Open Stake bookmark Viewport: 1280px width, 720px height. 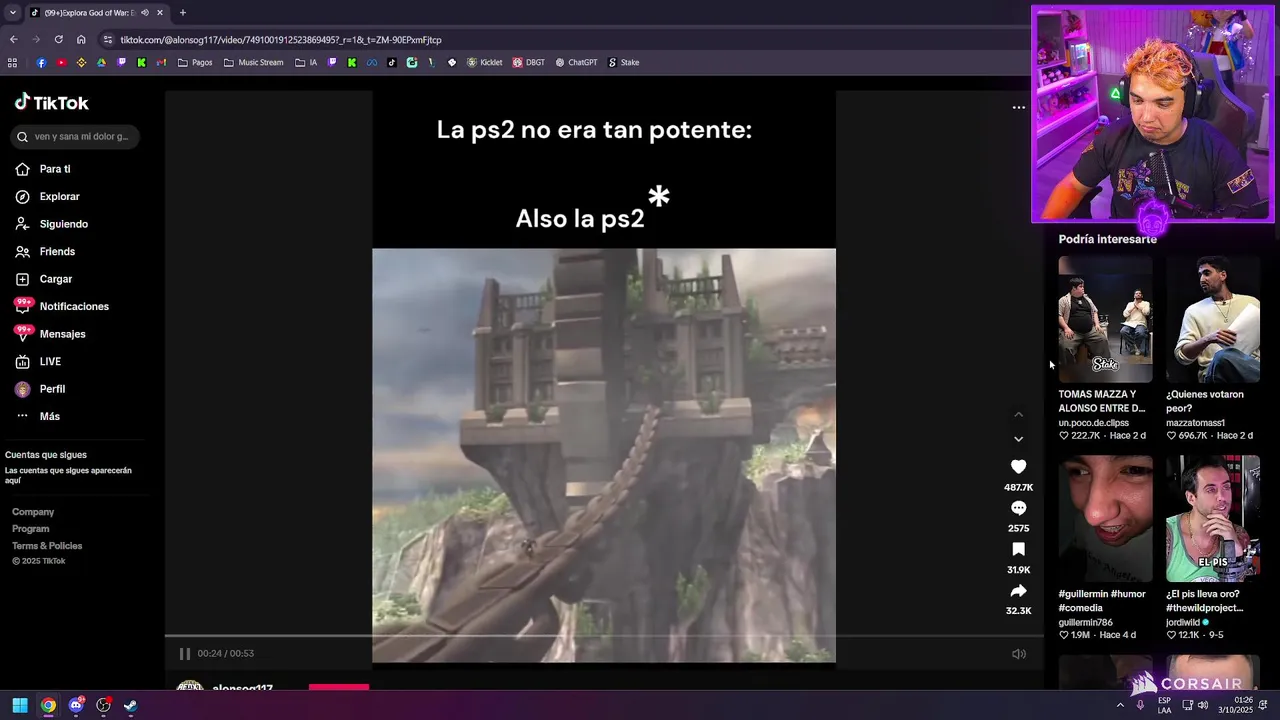tap(624, 62)
